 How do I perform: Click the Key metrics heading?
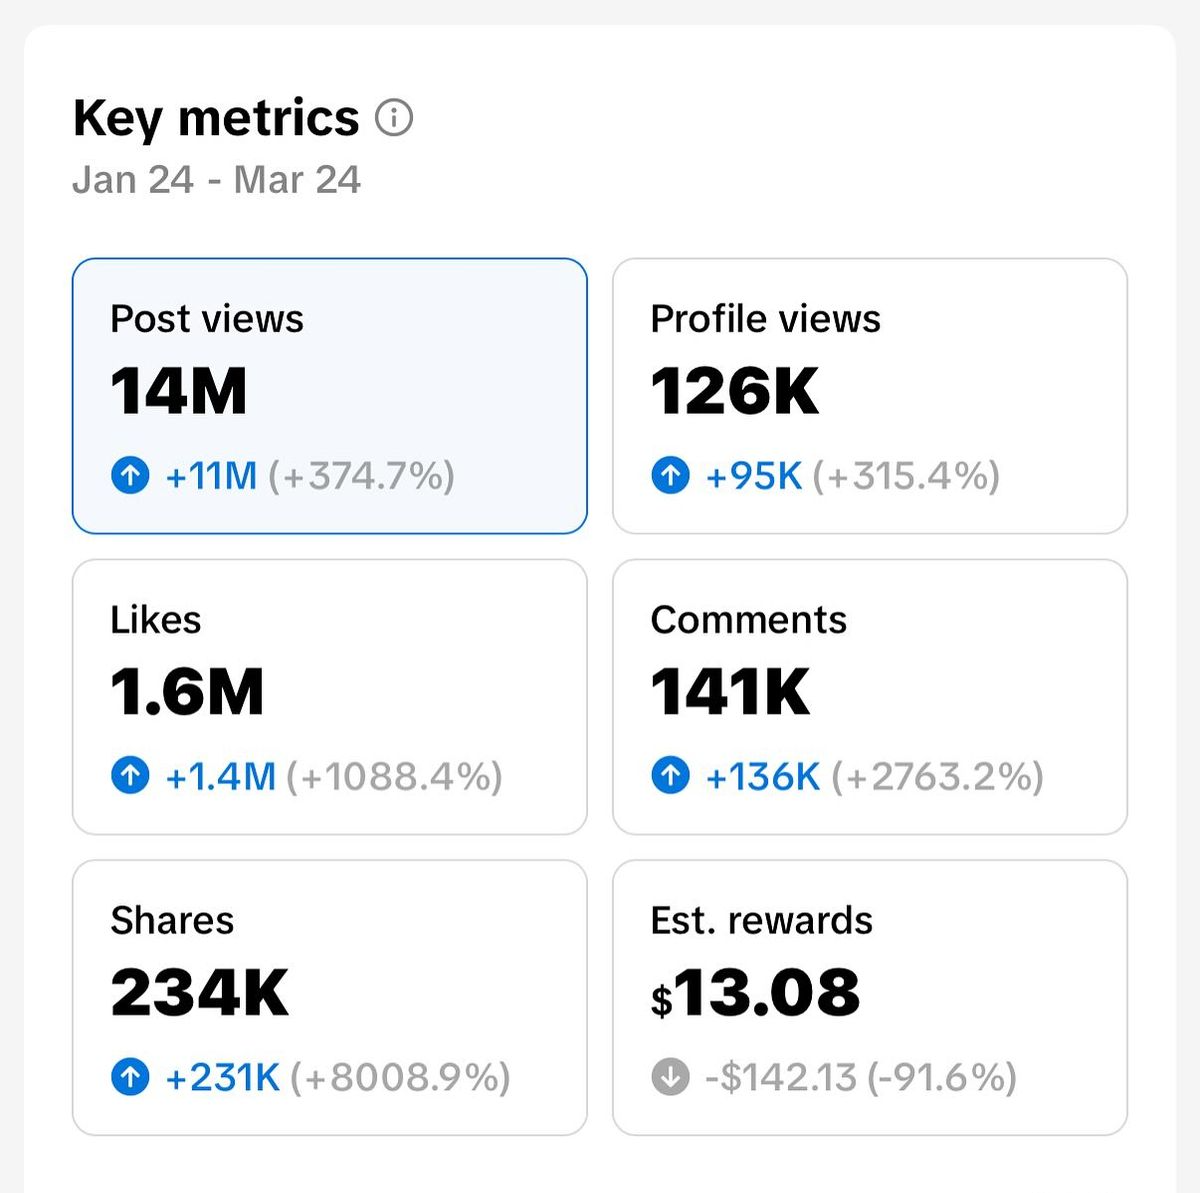click(x=216, y=118)
